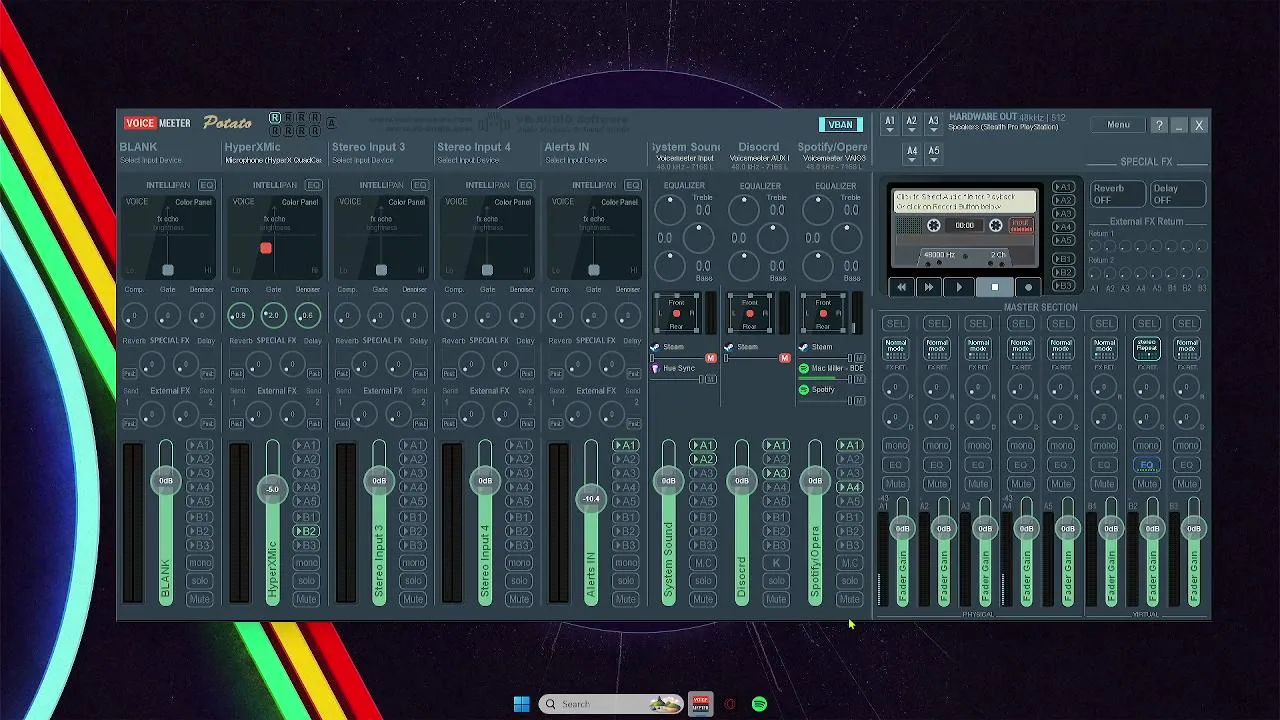1280x720 pixels.
Task: Open the Voicemeeter Menu
Action: (x=1118, y=125)
